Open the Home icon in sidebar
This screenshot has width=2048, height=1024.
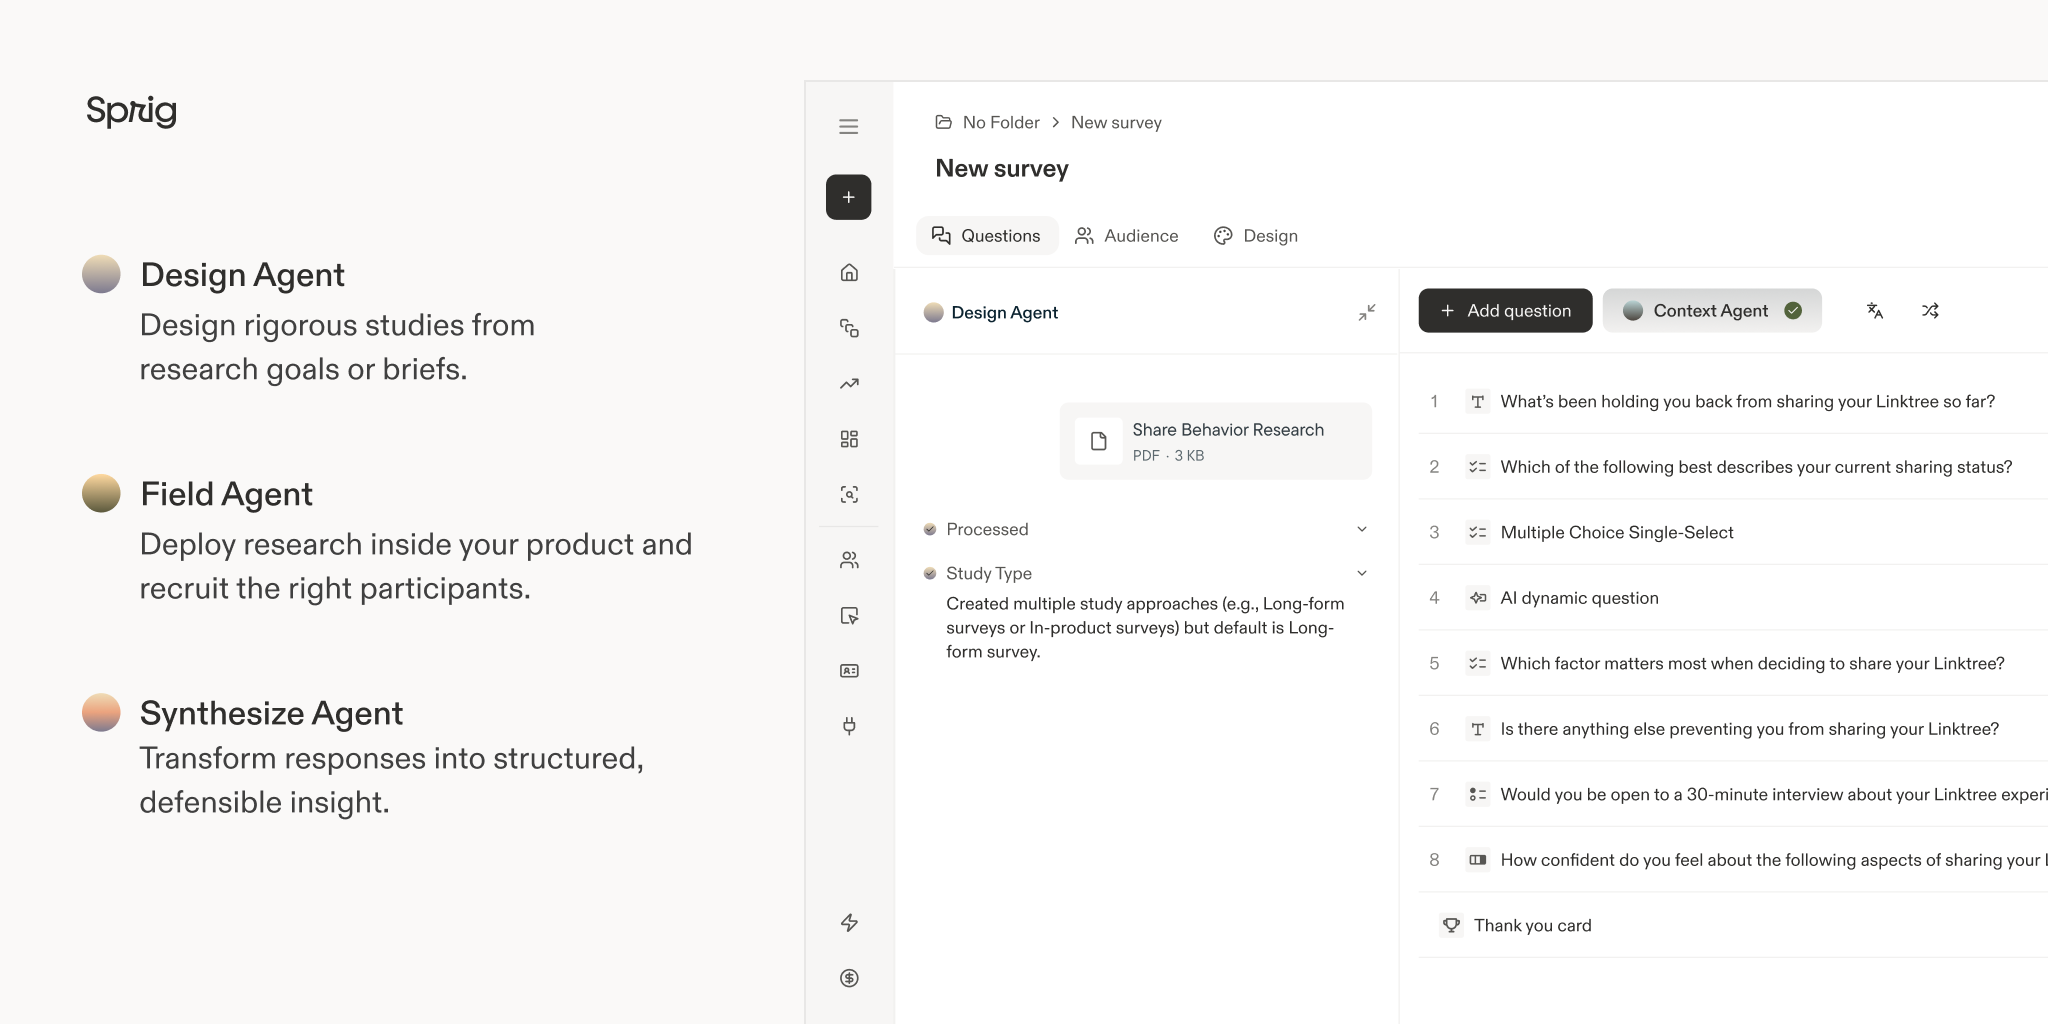pos(848,272)
